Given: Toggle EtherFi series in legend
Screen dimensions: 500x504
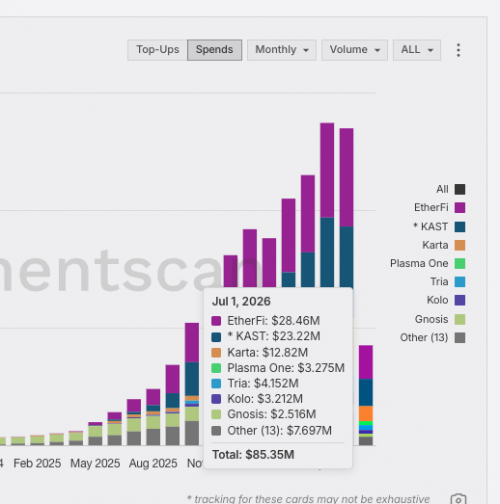Looking at the screenshot, I should pos(460,208).
